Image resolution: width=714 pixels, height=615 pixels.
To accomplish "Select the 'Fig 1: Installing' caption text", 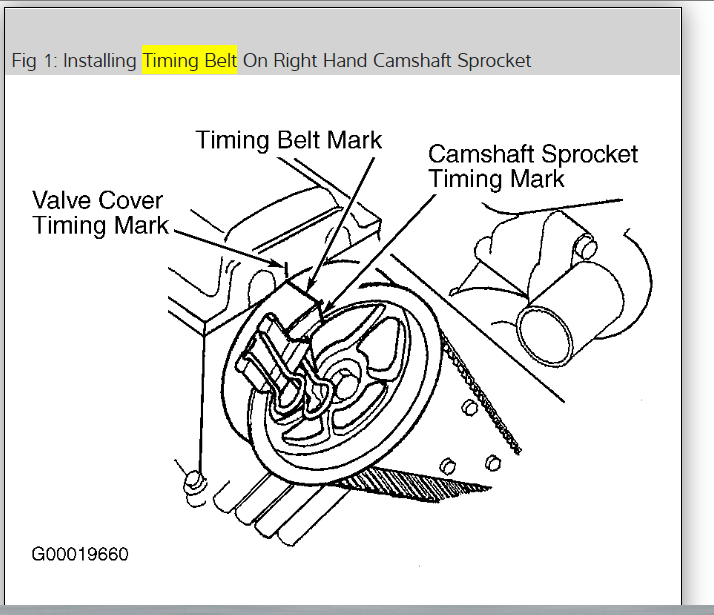I will [x=74, y=61].
